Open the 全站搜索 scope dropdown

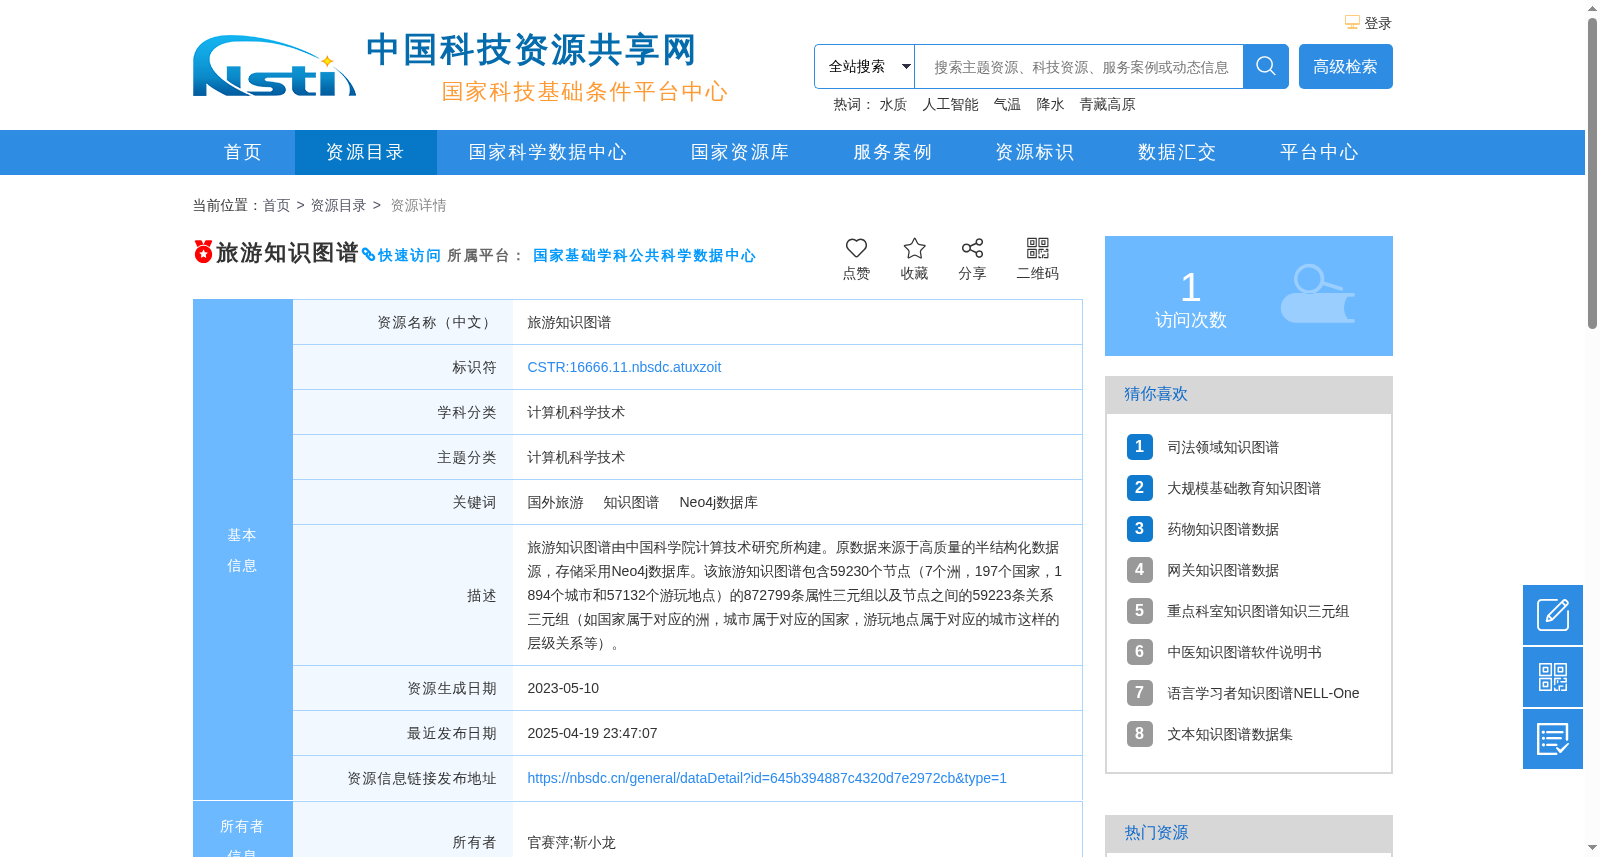pyautogui.click(x=865, y=66)
